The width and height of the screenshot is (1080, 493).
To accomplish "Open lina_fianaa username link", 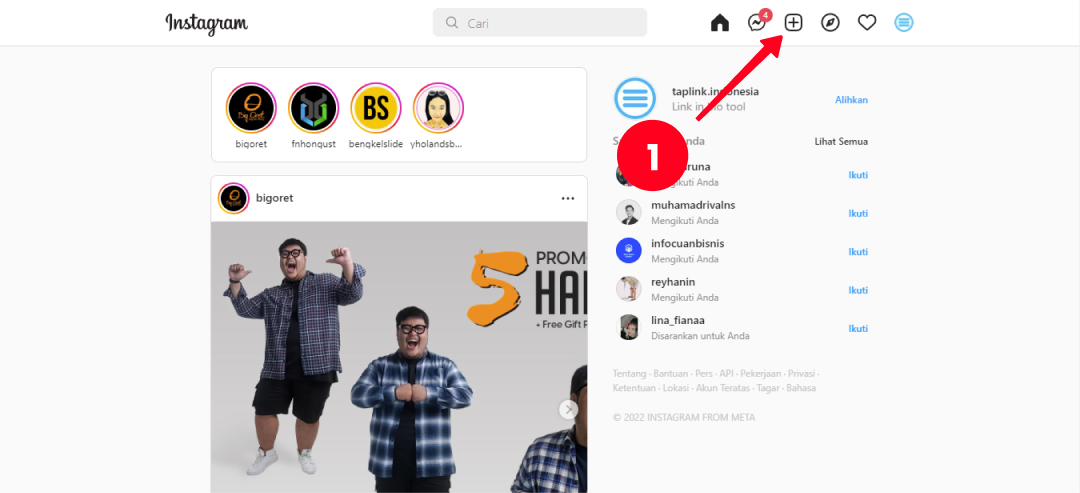I will point(678,320).
